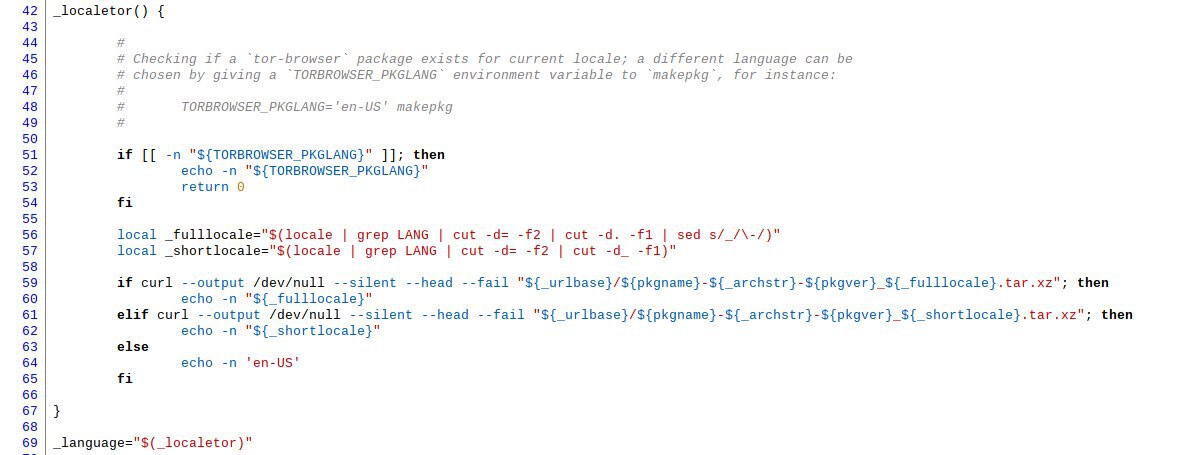Click line number 42 in the gutter
The image size is (1194, 455).
tap(30, 12)
